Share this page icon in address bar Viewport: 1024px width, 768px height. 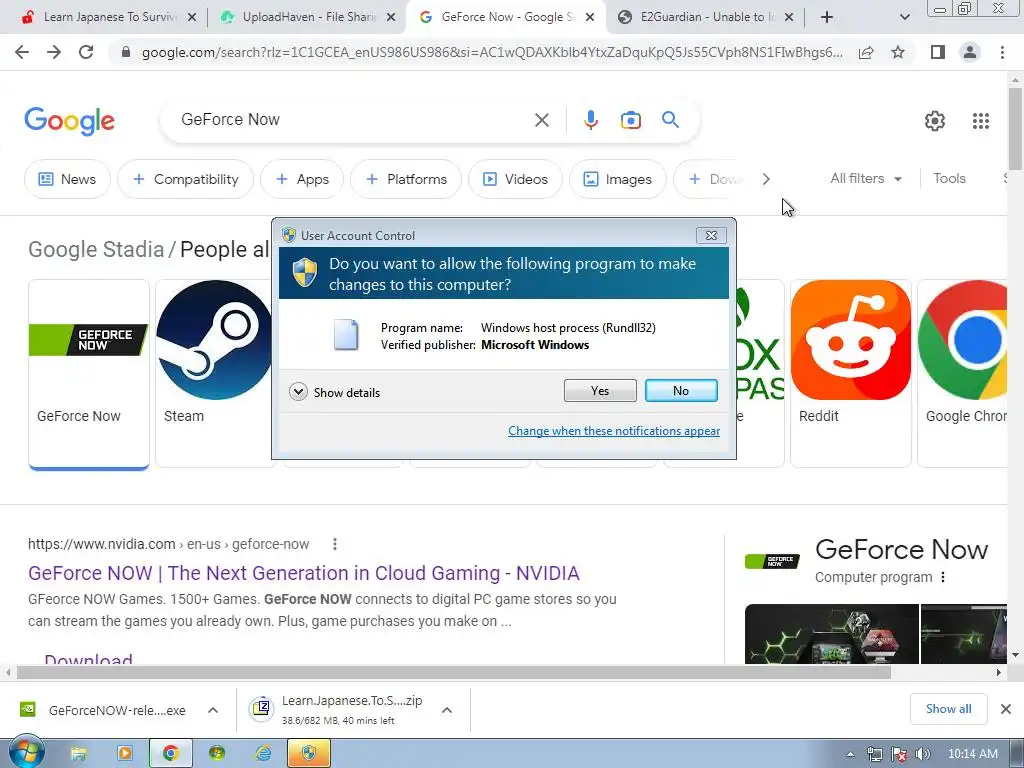(x=866, y=52)
